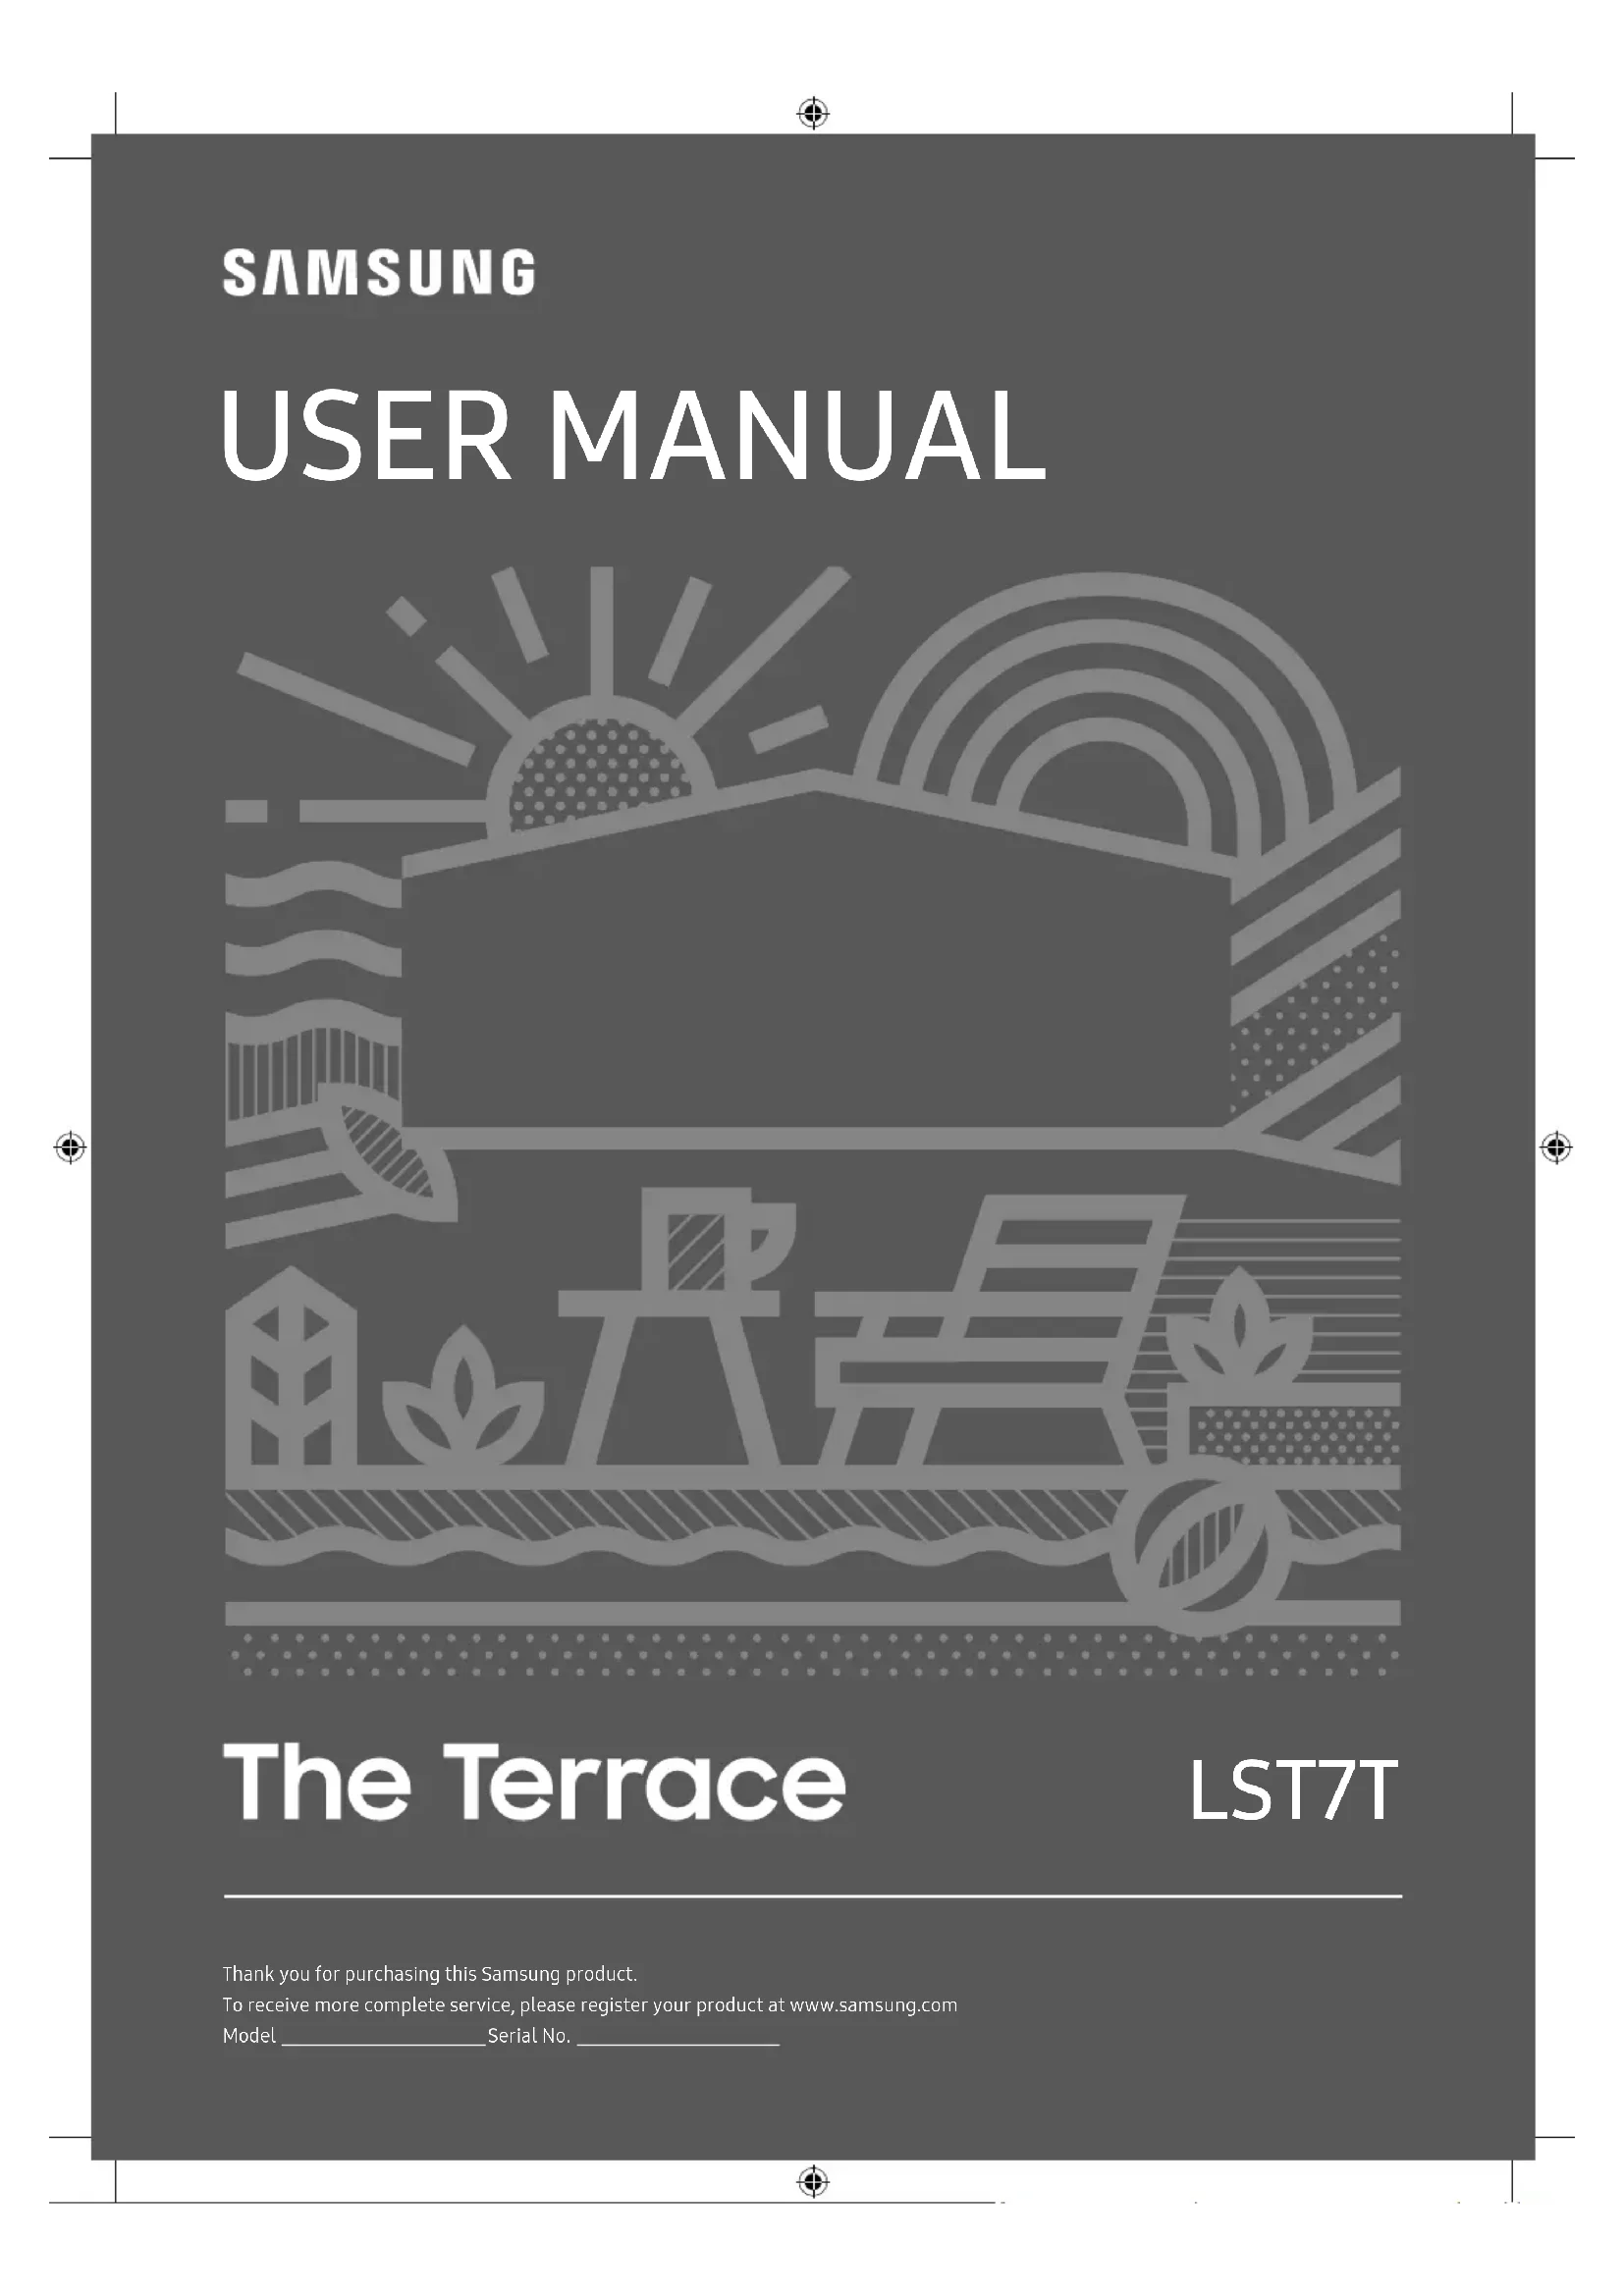Click the leafy plant beside the lantern

click(463, 1397)
